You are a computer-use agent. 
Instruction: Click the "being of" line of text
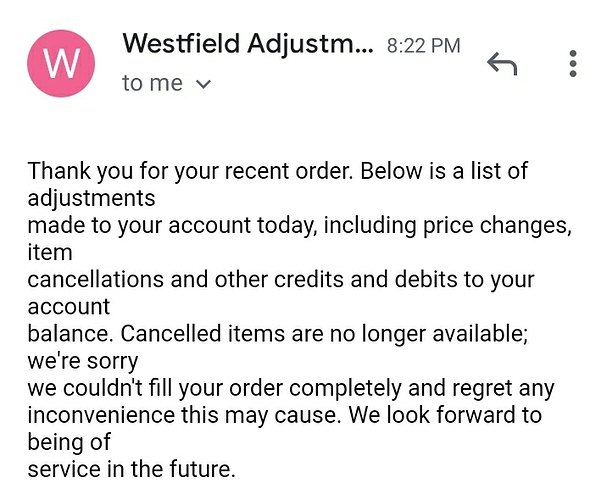tap(69, 442)
